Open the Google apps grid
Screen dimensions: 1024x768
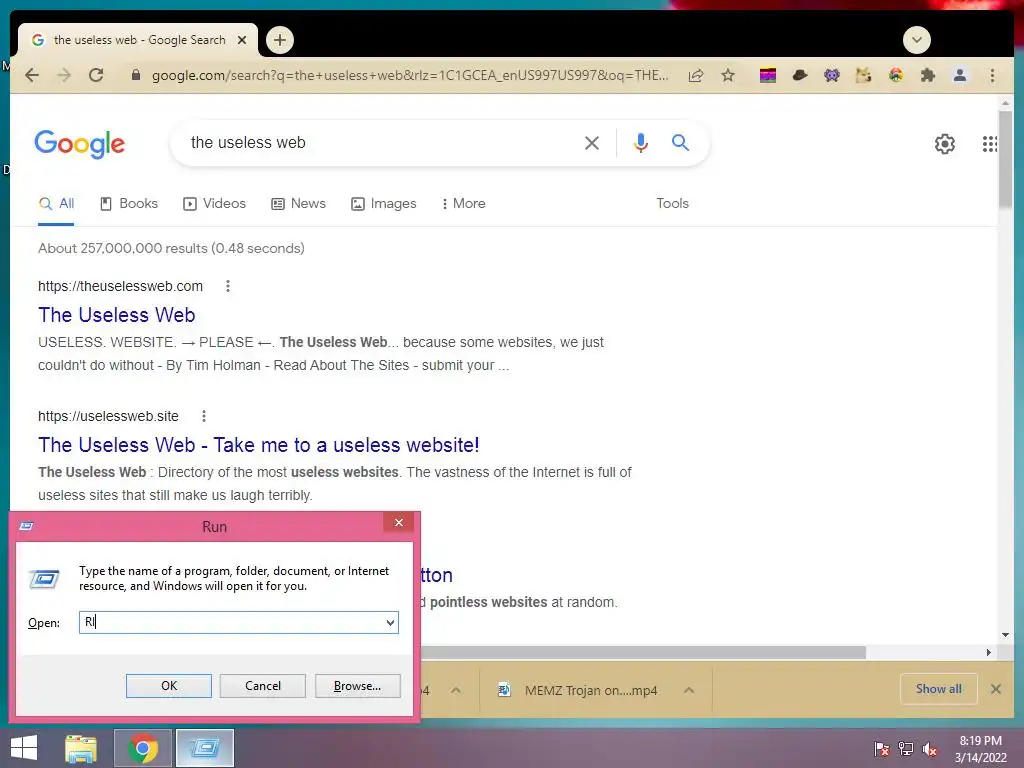[x=989, y=144]
